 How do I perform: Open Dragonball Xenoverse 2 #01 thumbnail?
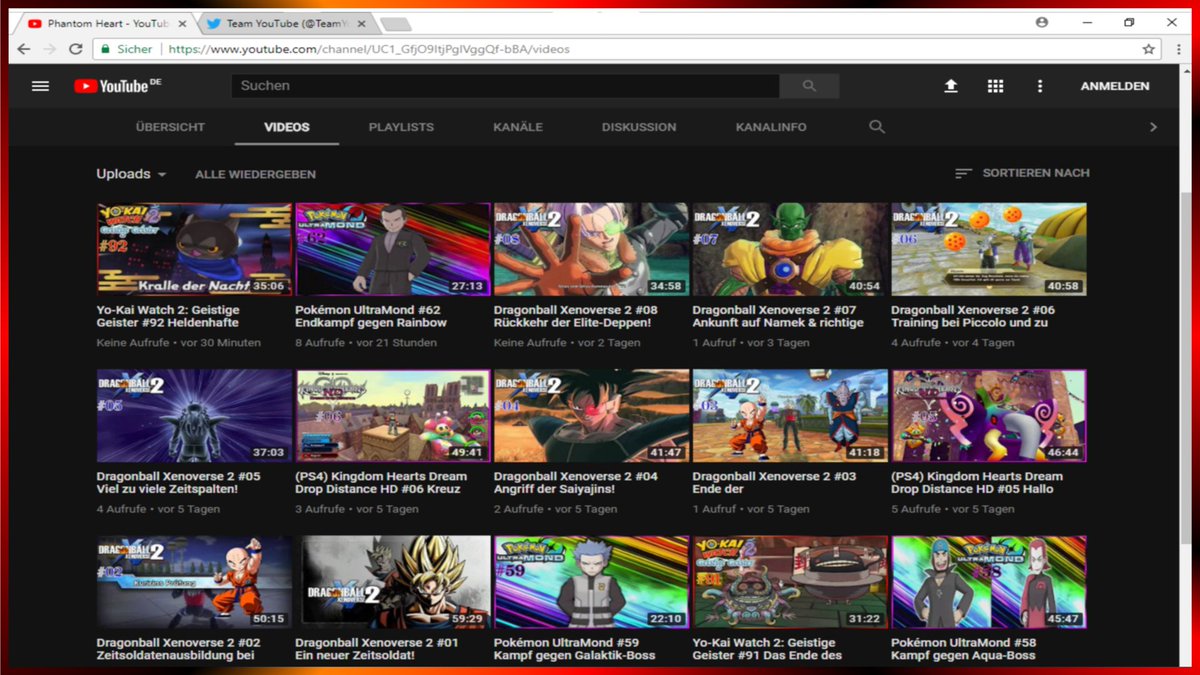(392, 582)
